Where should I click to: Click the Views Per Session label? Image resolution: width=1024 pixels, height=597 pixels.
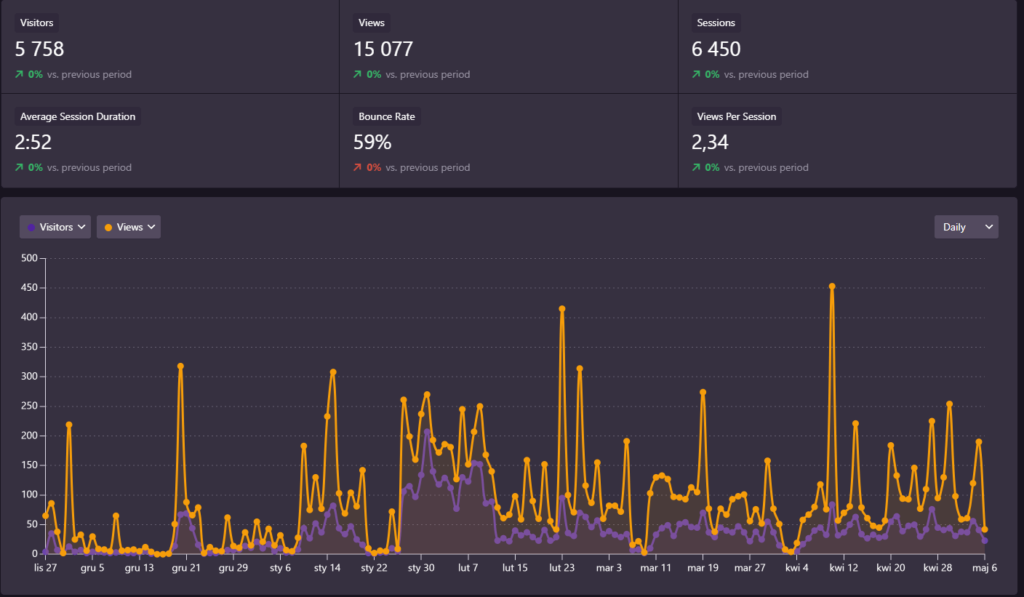736,116
